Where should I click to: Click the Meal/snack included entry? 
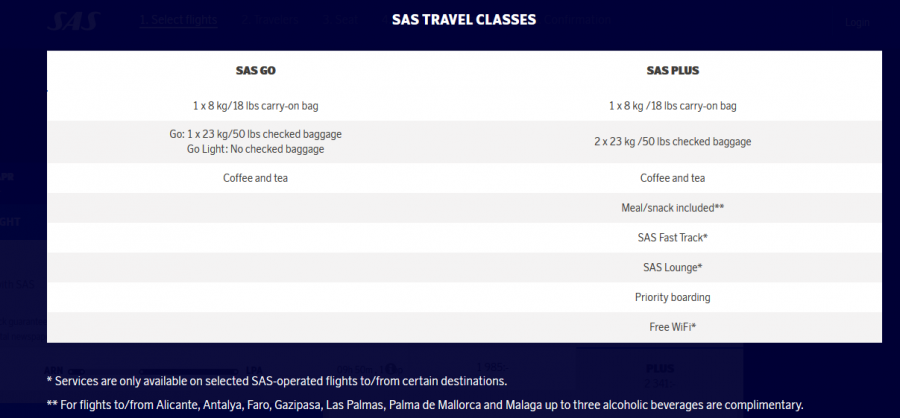pos(673,208)
